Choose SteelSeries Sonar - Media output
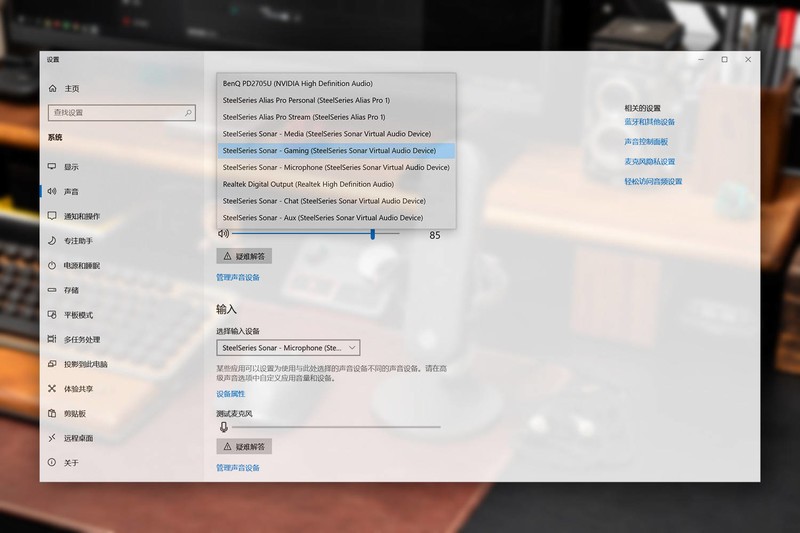This screenshot has height=533, width=800. click(336, 134)
